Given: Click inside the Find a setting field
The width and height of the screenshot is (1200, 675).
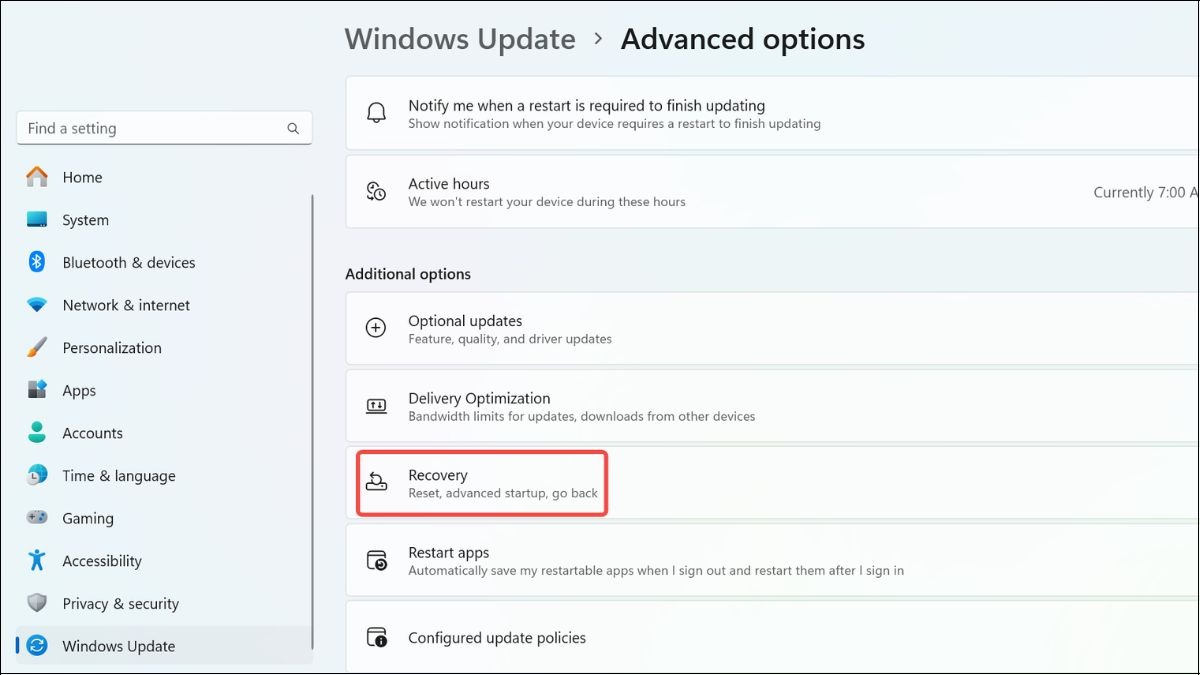Looking at the screenshot, I should pos(164,128).
